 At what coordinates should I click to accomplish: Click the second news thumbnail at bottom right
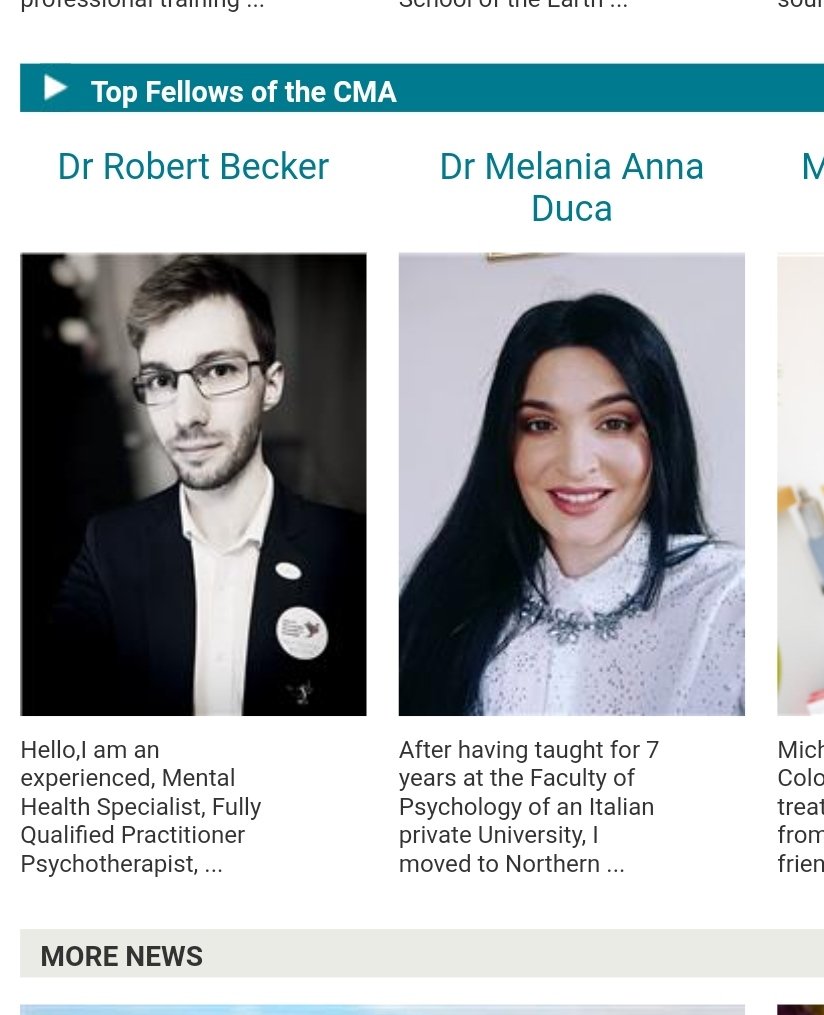(801, 1010)
